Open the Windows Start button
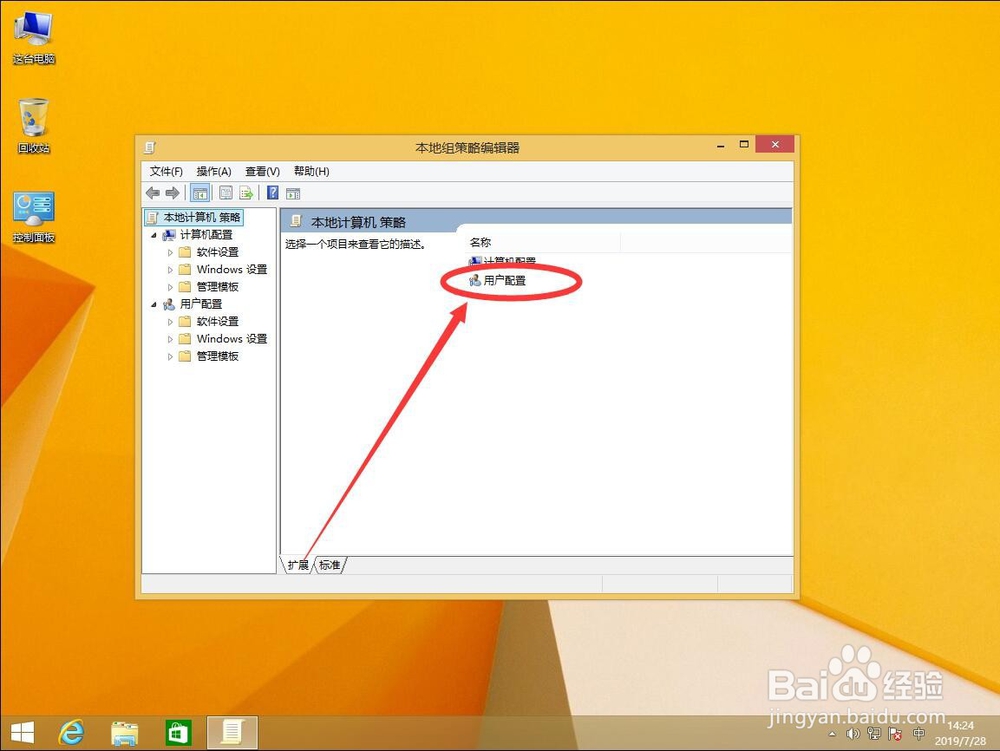Image resolution: width=1000 pixels, height=751 pixels. 22,733
